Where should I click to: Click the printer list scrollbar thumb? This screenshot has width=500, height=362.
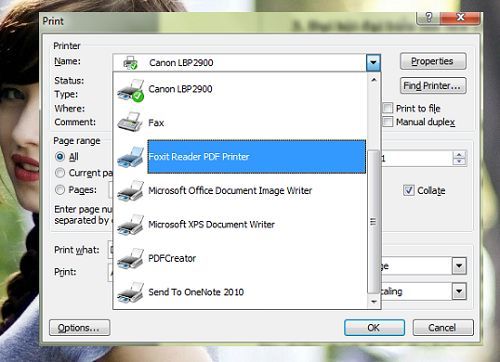(x=373, y=222)
